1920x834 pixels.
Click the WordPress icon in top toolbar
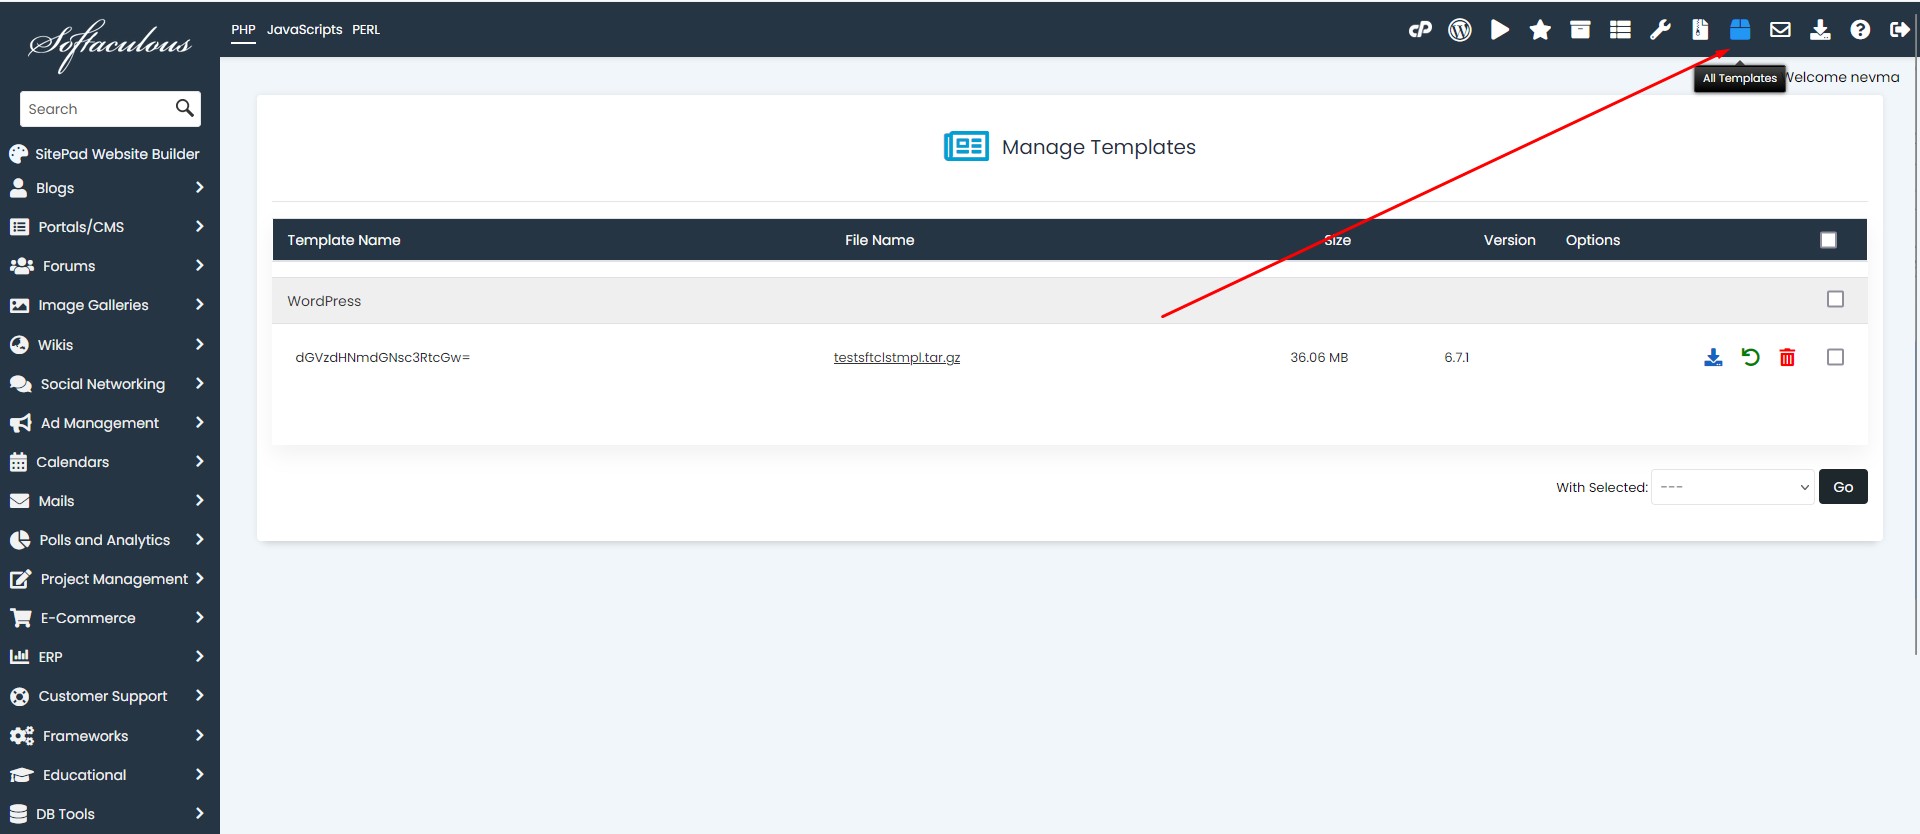point(1460,30)
